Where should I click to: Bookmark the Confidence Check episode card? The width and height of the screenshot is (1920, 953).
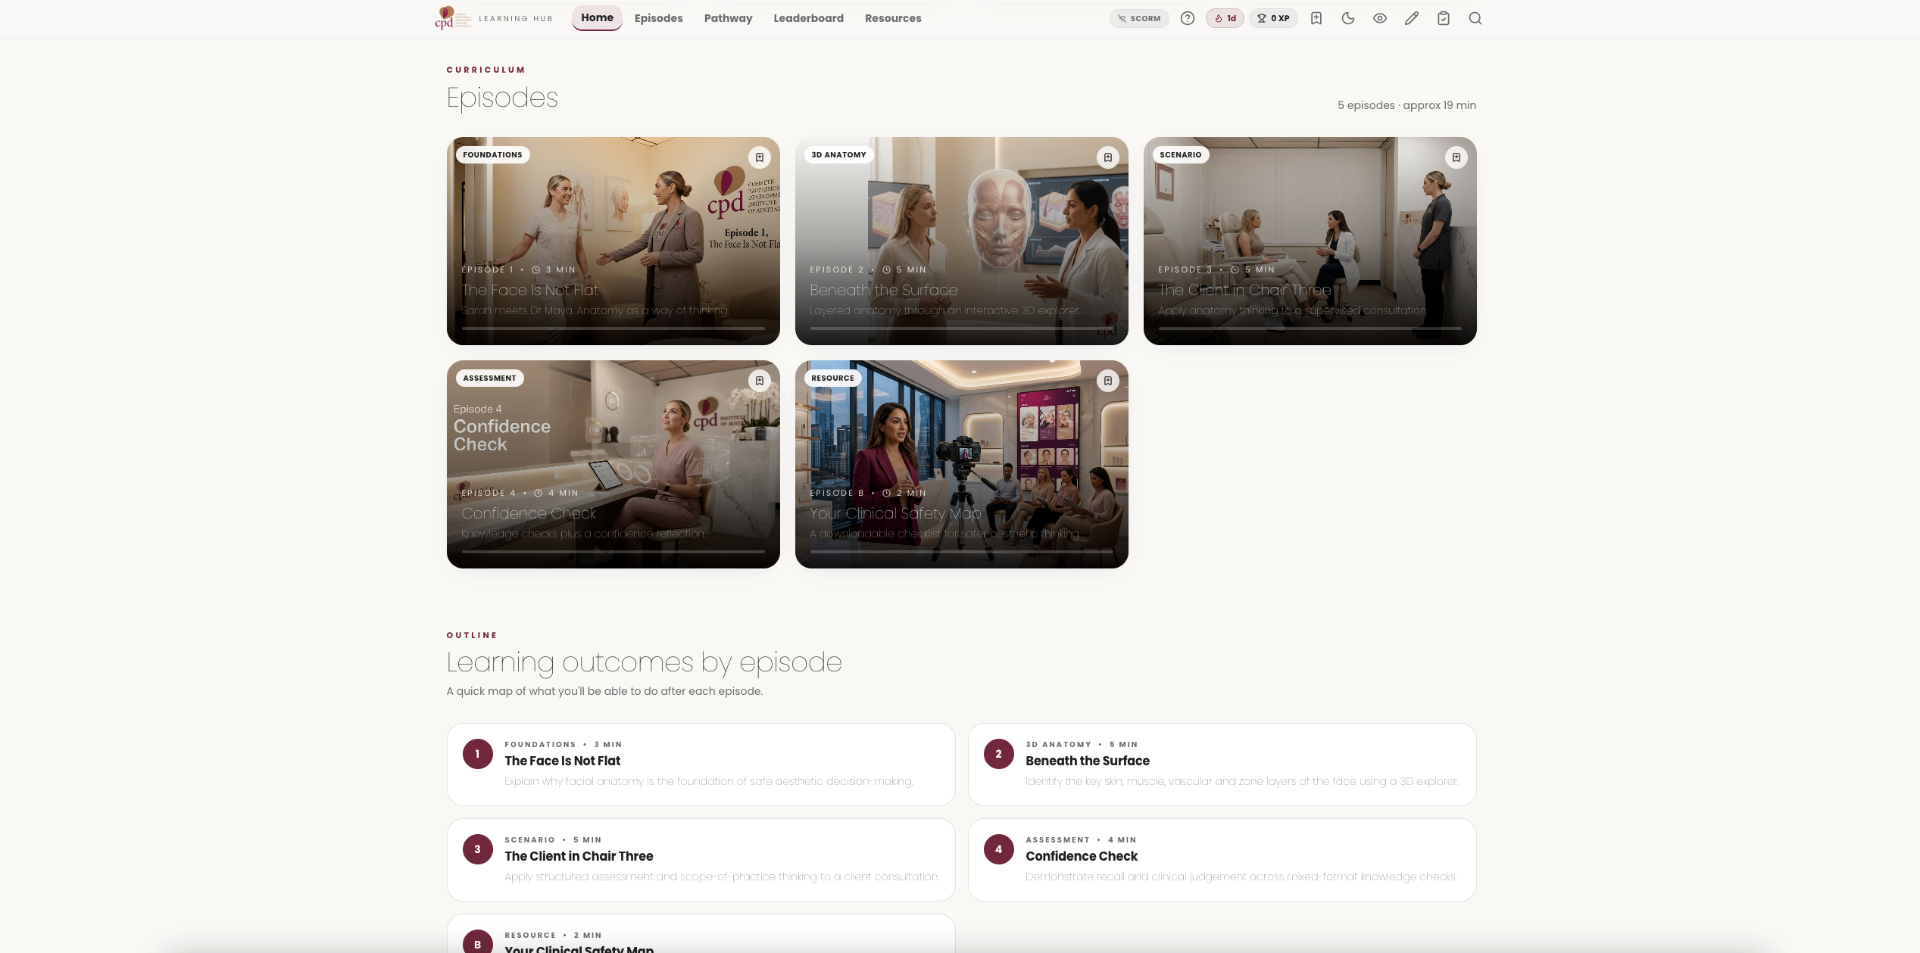pyautogui.click(x=760, y=380)
